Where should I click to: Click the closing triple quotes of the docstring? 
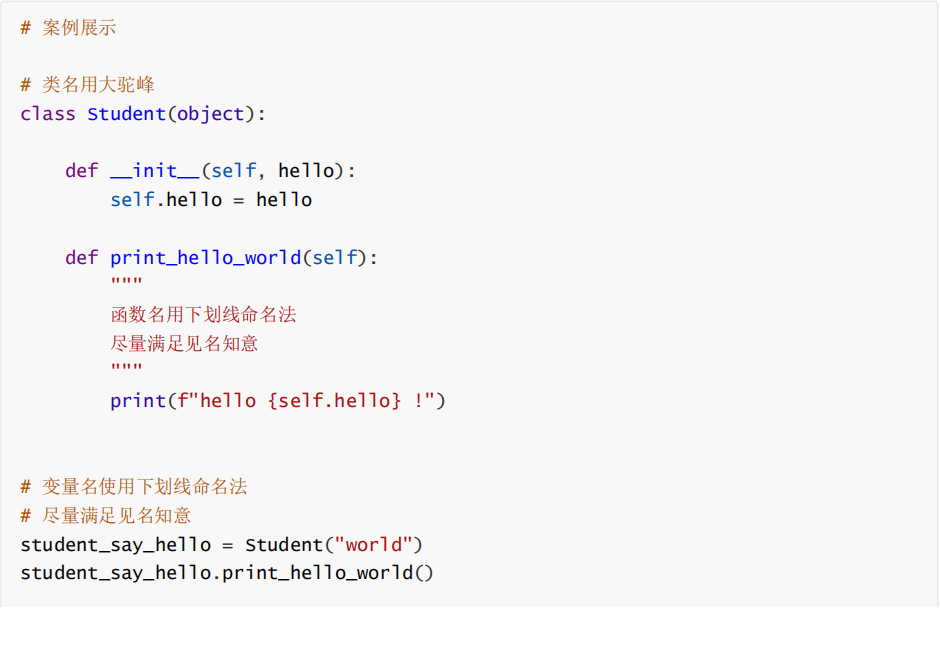tap(126, 367)
